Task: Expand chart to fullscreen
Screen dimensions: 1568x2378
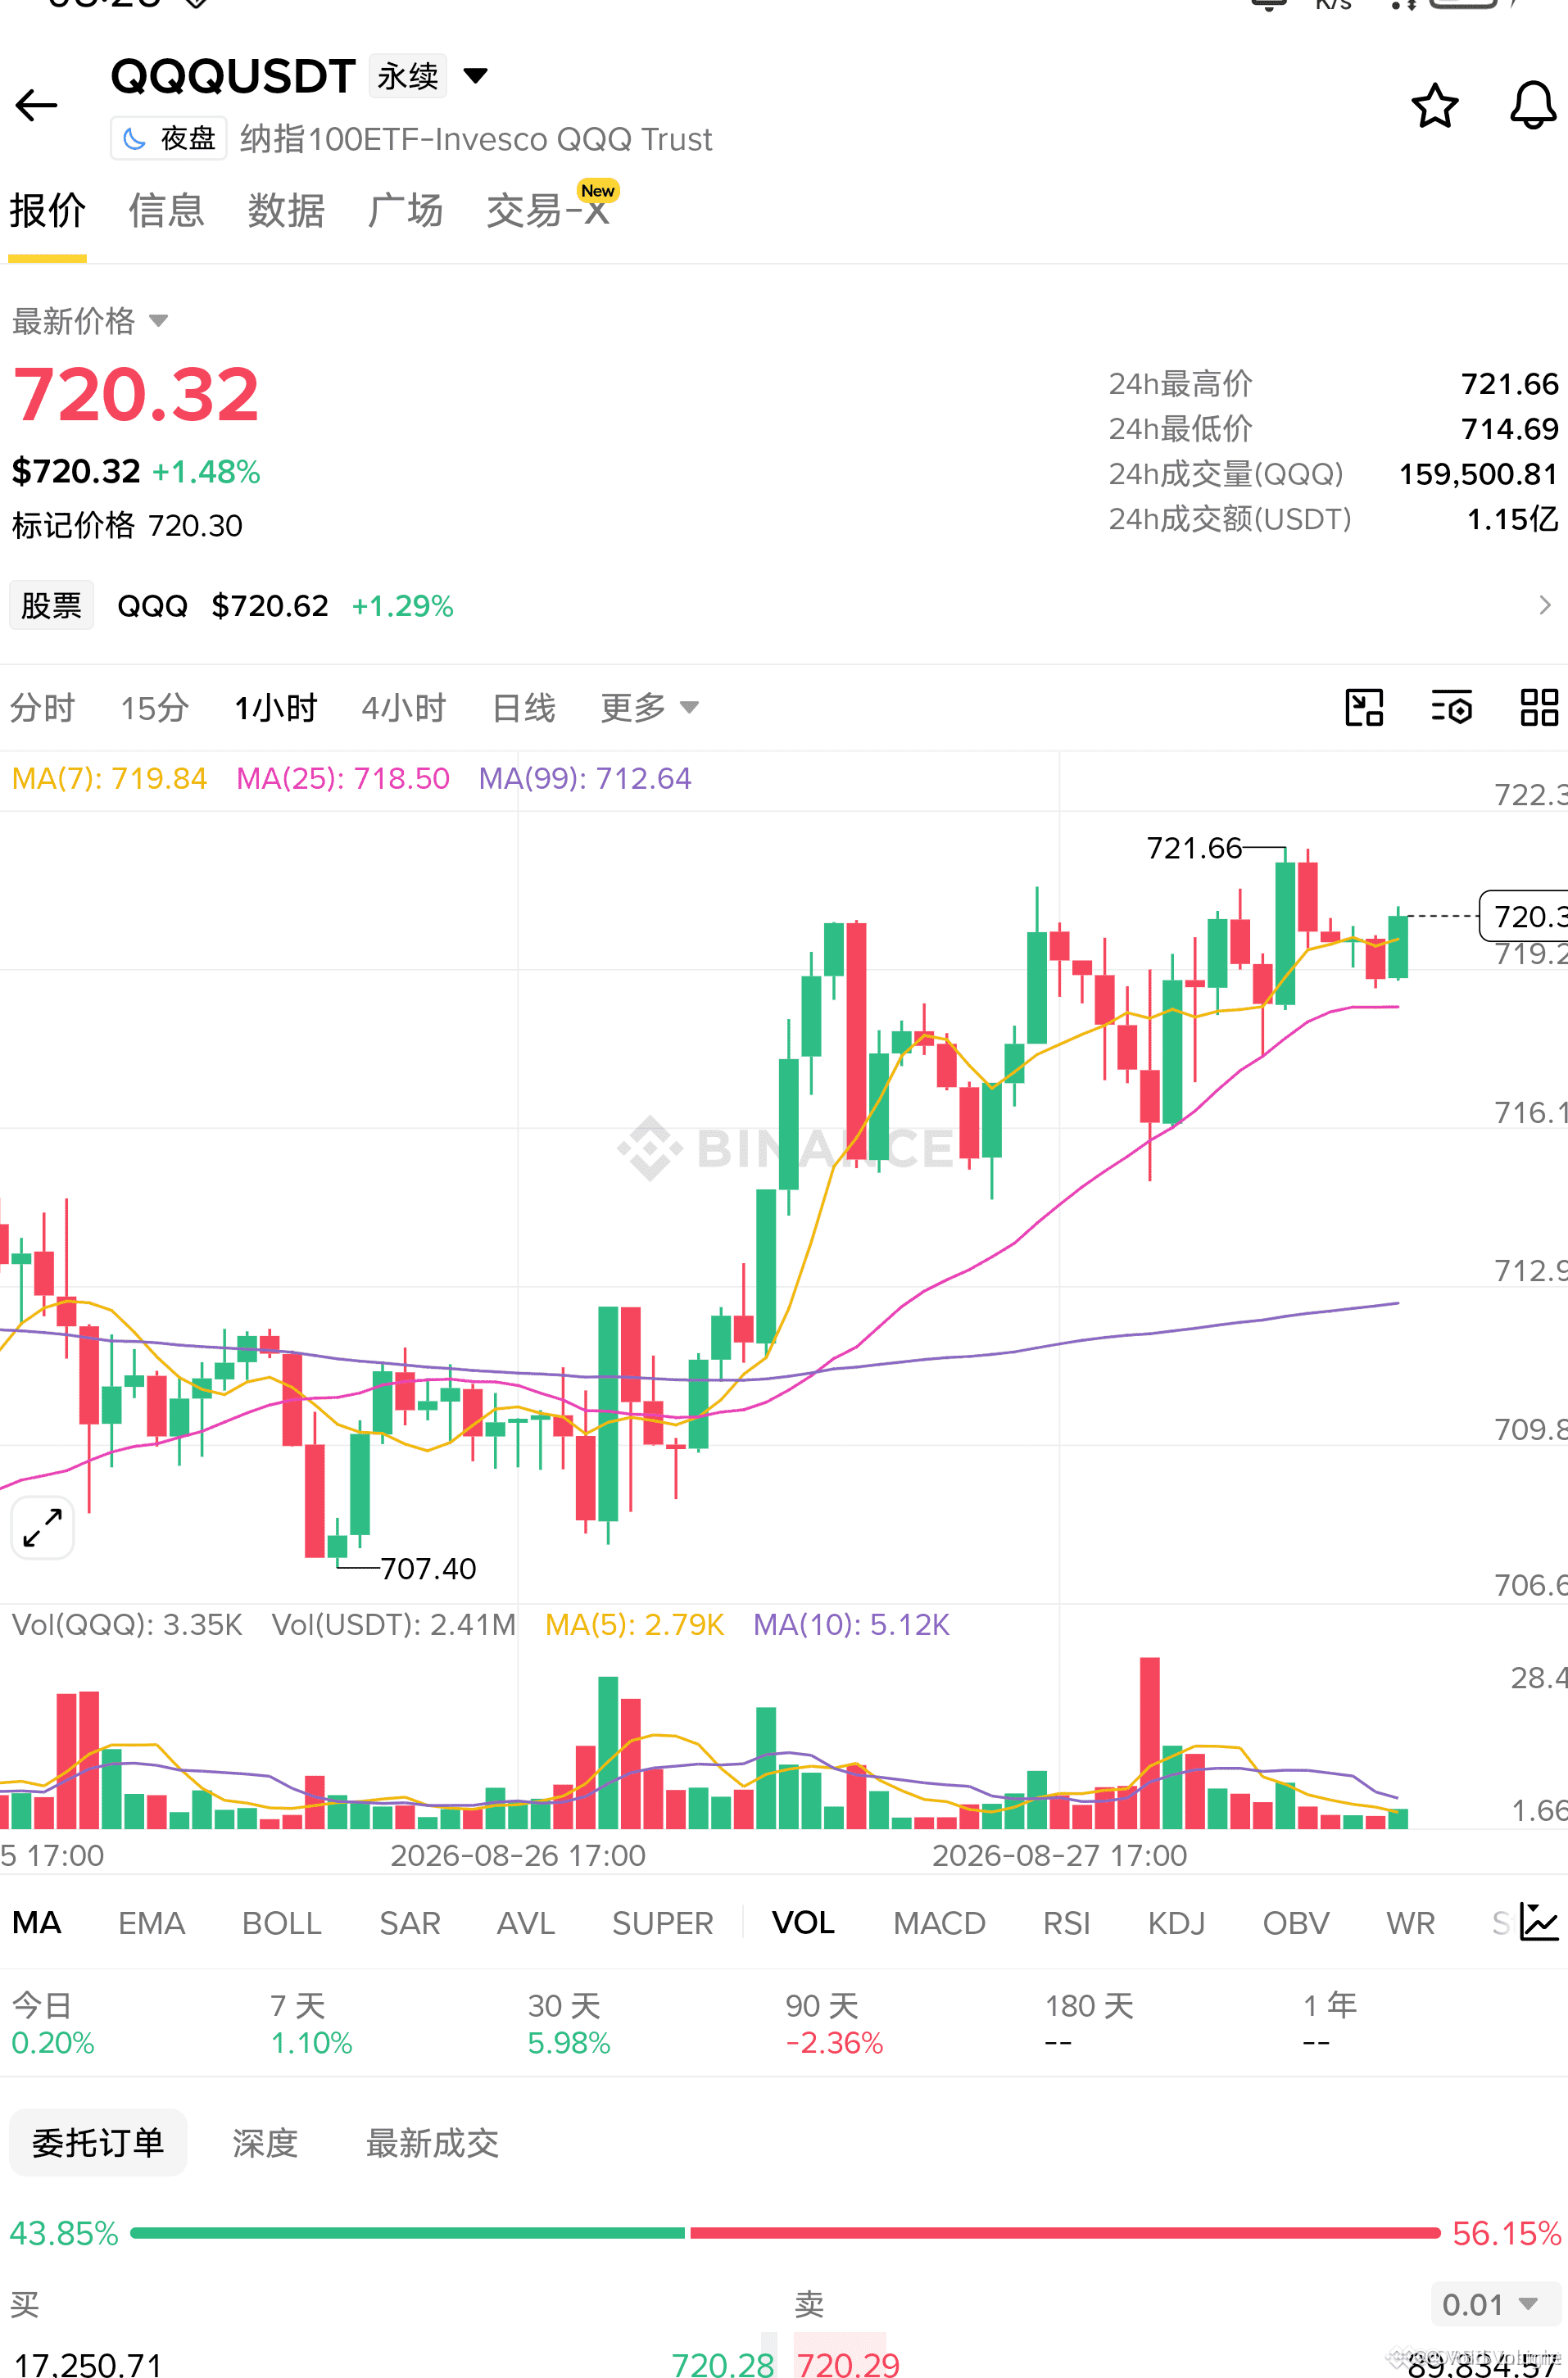Action: coord(42,1527)
